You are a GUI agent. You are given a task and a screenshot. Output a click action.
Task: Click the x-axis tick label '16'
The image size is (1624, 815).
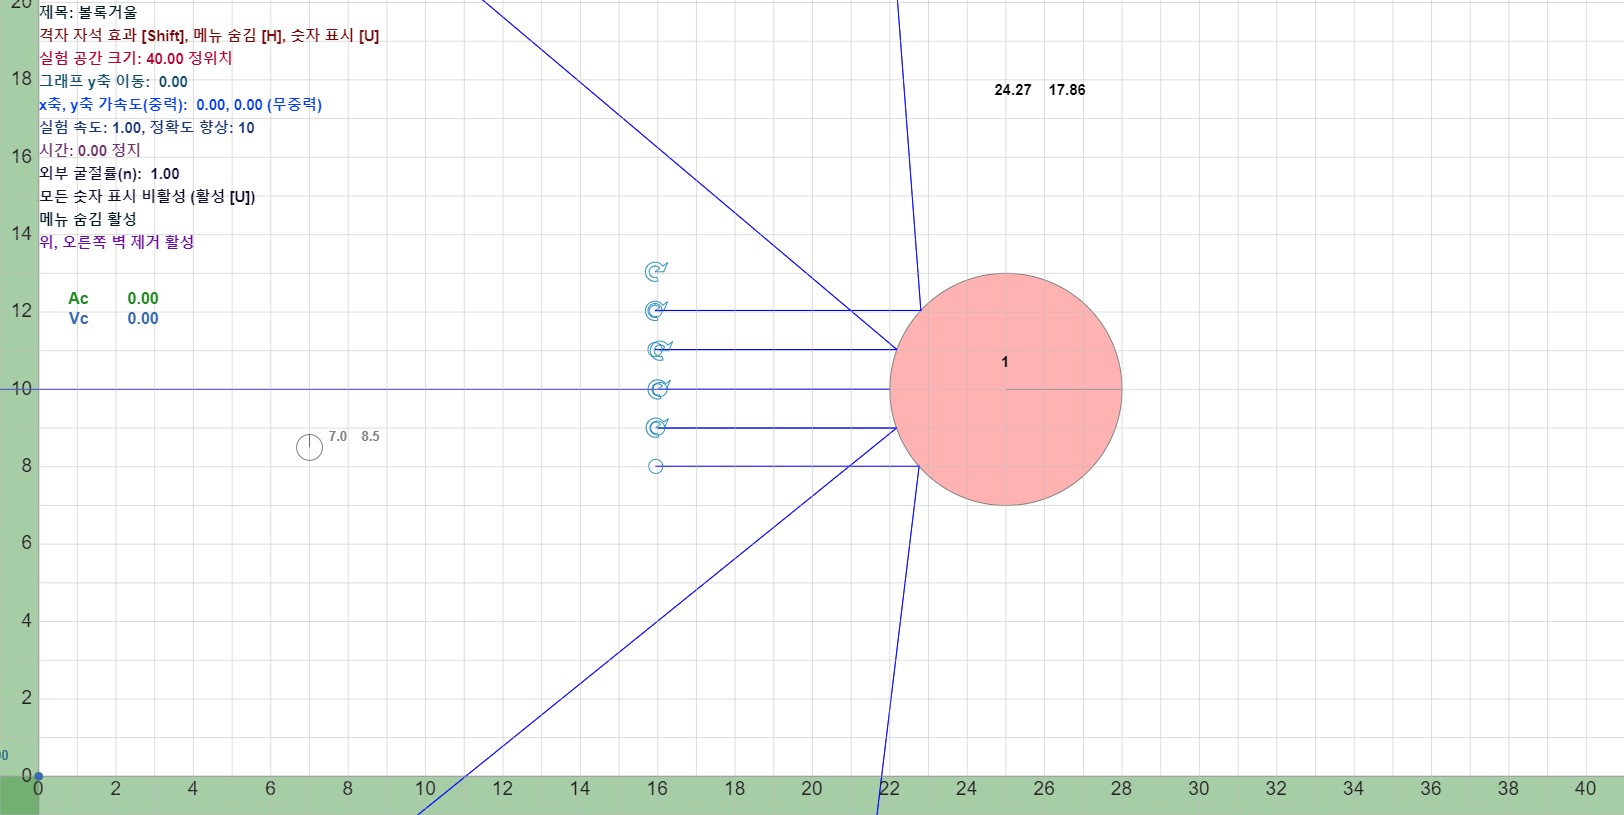[657, 788]
